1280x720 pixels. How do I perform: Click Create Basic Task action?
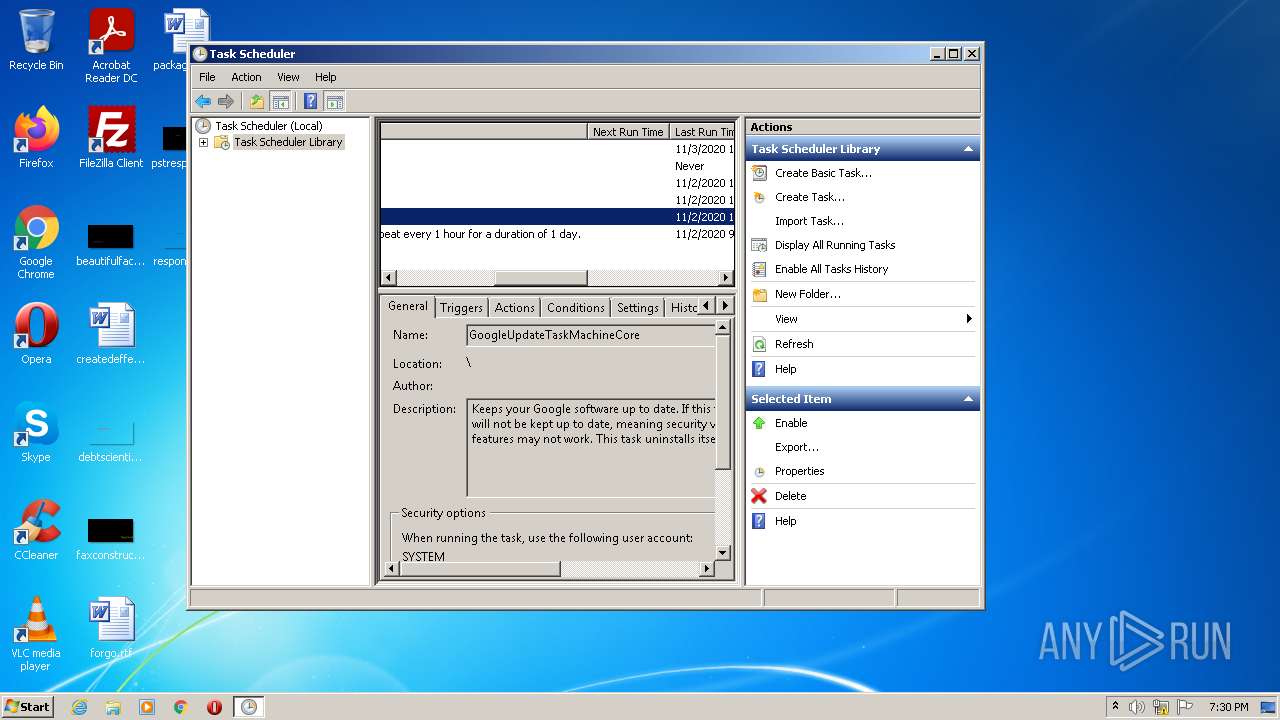coord(823,173)
